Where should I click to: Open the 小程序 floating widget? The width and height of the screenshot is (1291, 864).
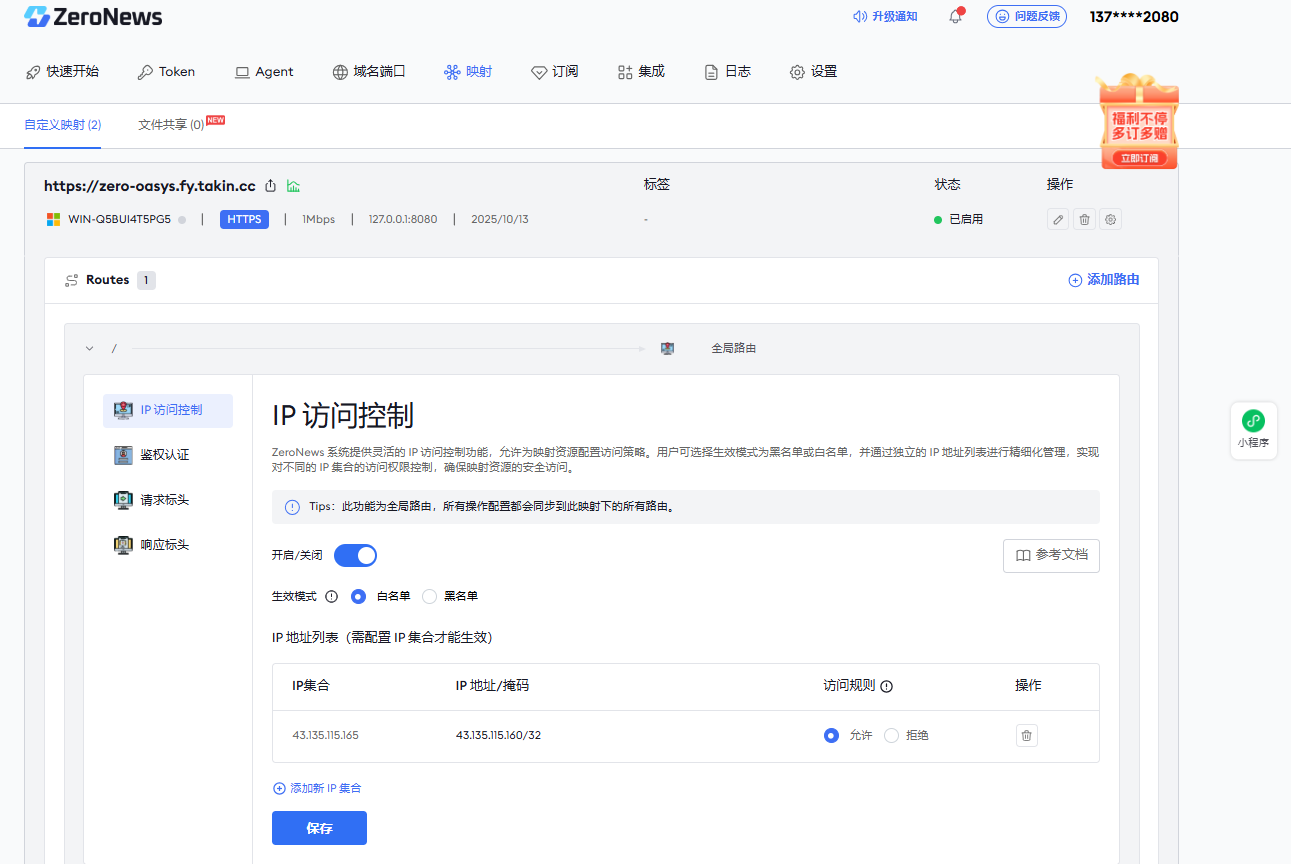tap(1253, 430)
